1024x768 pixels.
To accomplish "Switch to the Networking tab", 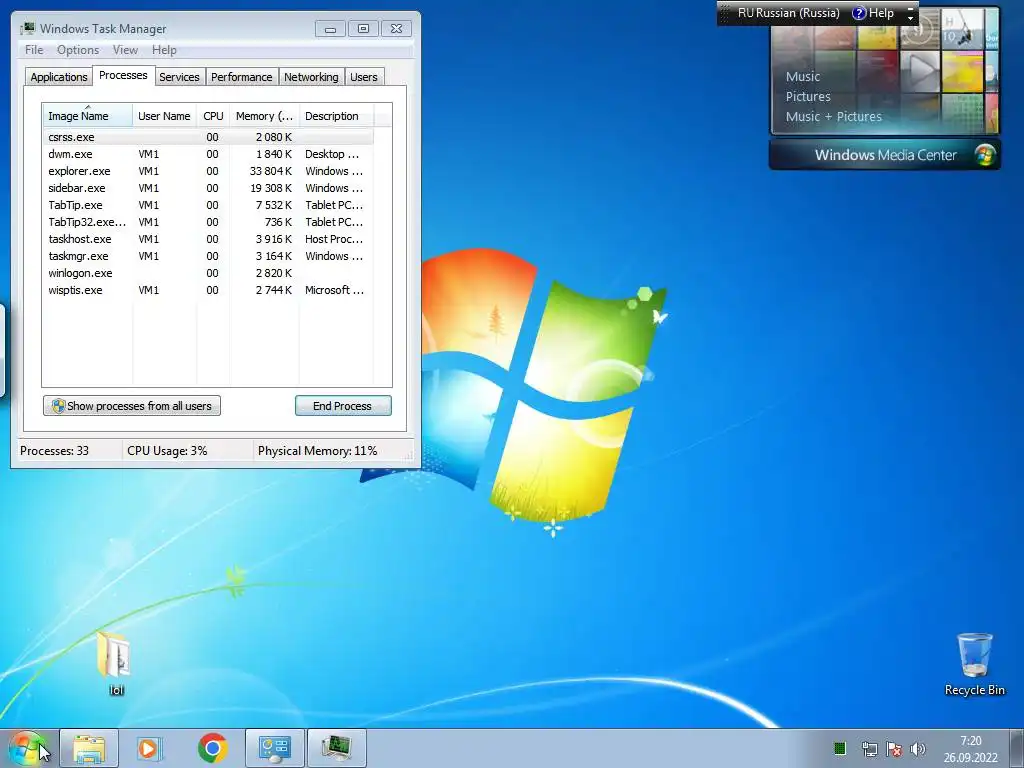I will (x=311, y=77).
